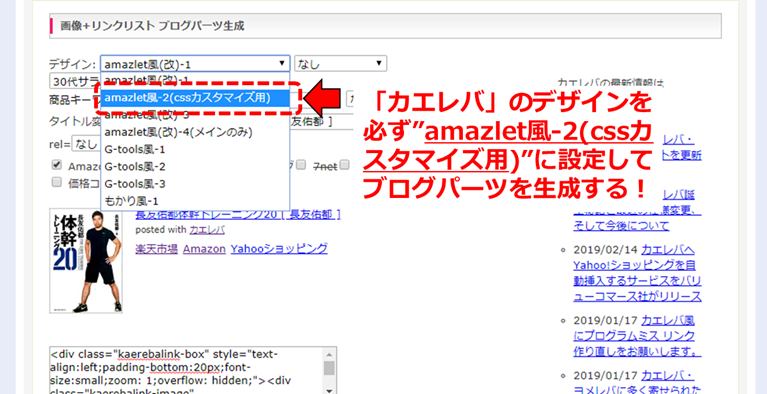
Task: Select もかり風-1 design option
Action: [x=195, y=201]
